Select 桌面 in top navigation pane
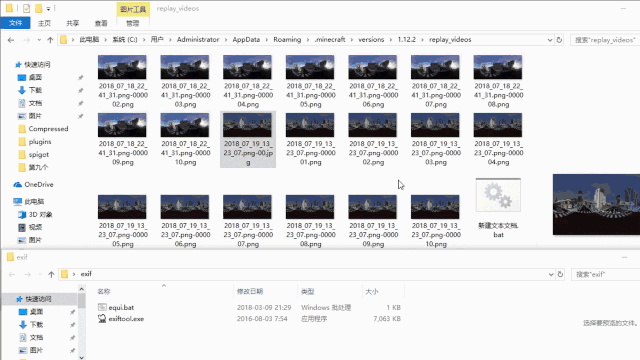 (x=35, y=77)
